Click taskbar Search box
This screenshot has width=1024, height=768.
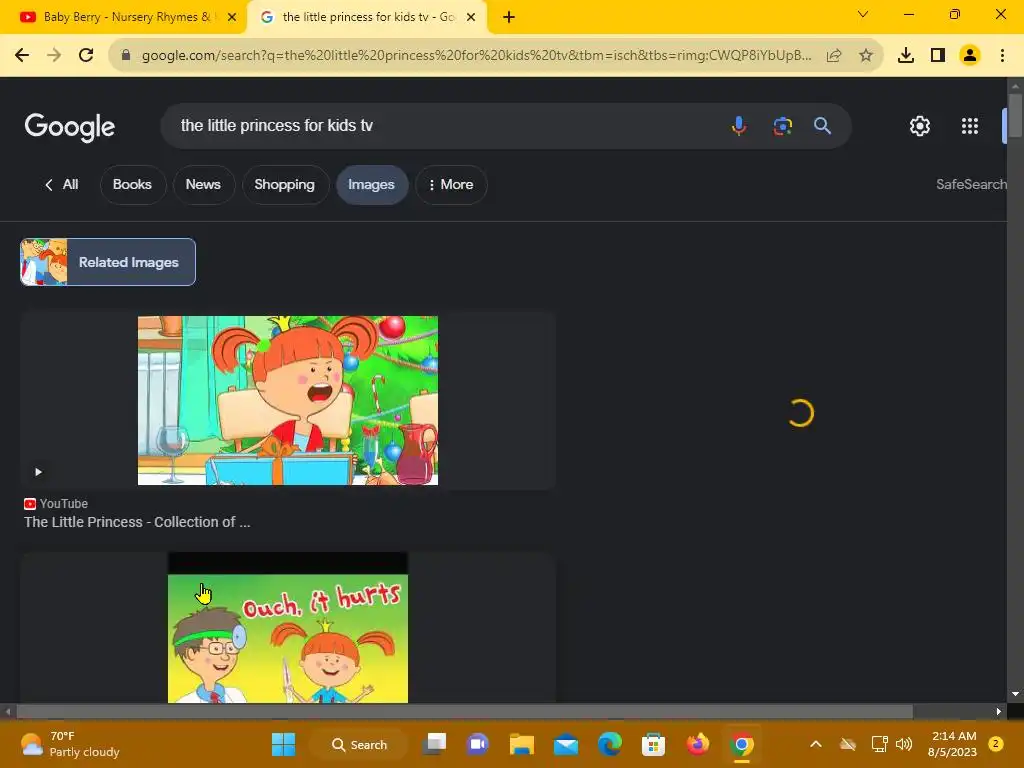[359, 744]
